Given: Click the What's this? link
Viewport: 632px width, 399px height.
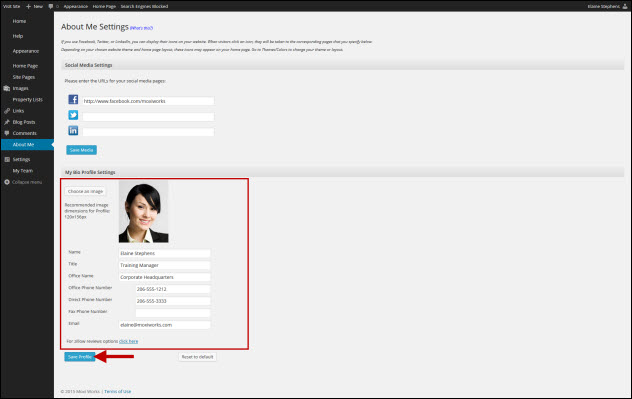Looking at the screenshot, I should point(141,28).
